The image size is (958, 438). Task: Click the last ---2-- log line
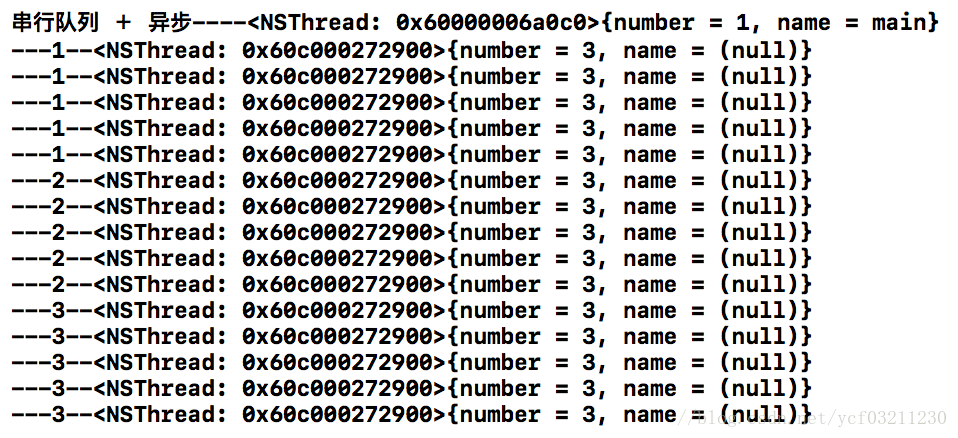point(412,284)
